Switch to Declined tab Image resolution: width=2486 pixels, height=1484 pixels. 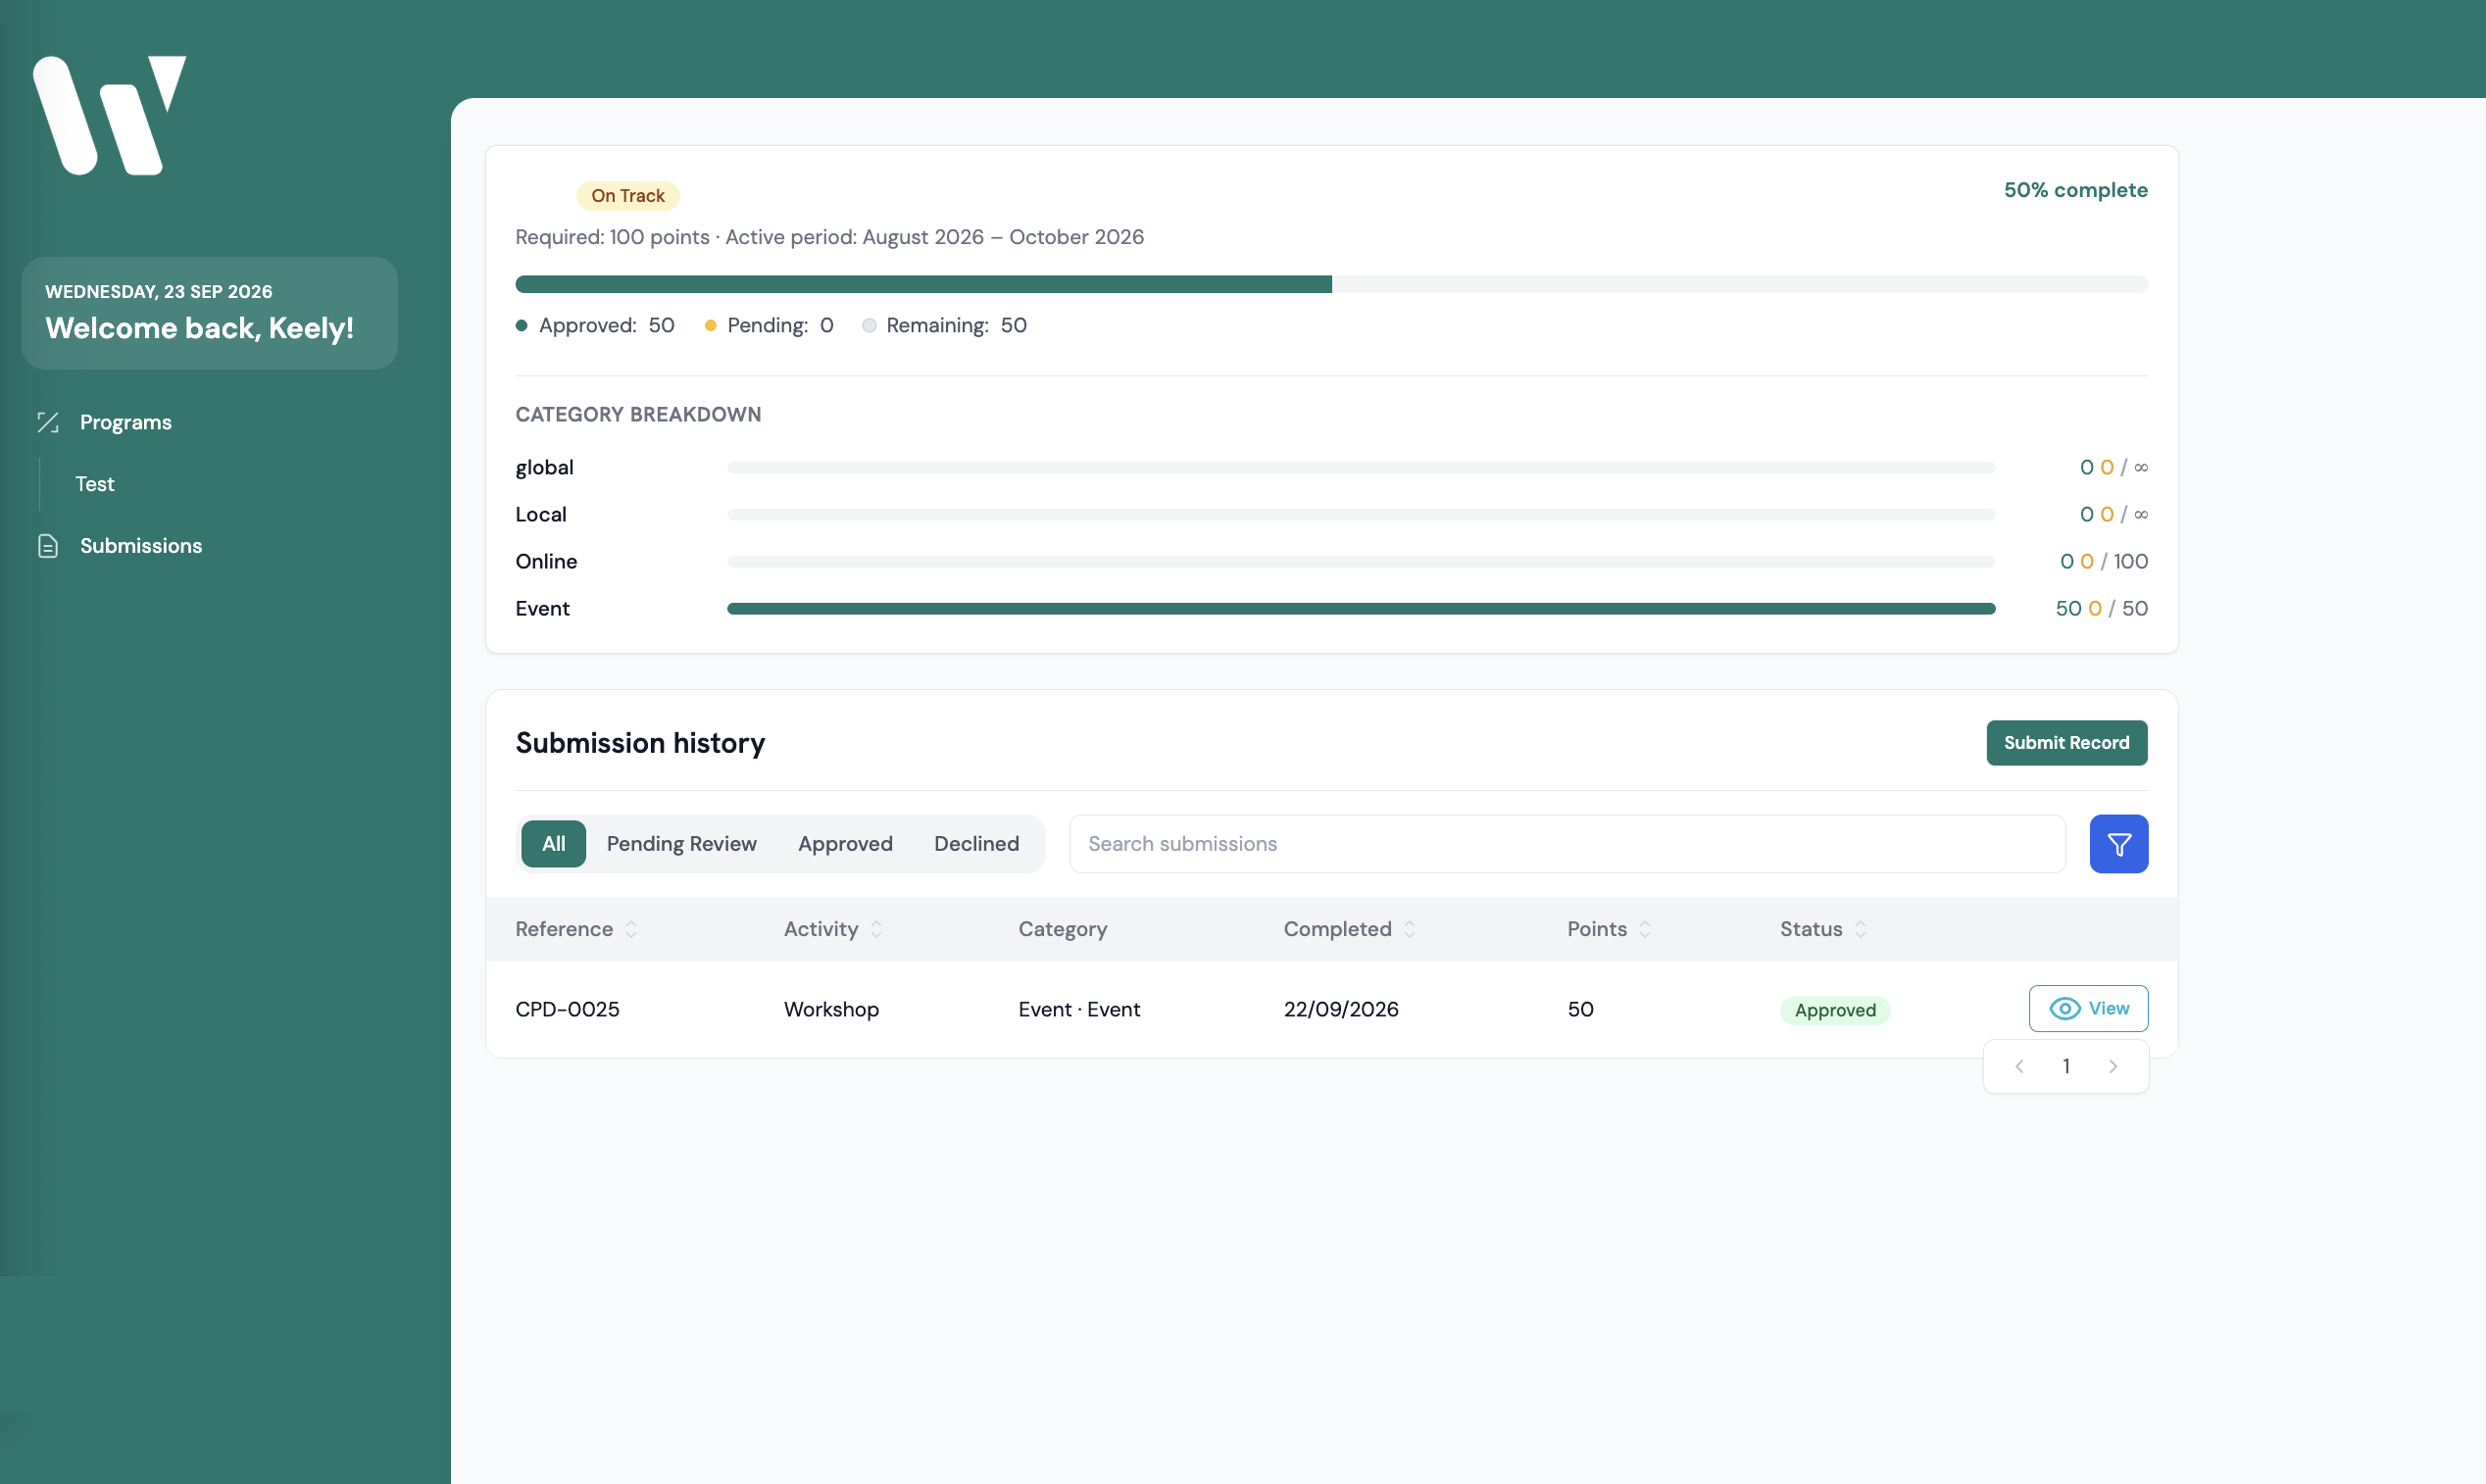point(976,844)
